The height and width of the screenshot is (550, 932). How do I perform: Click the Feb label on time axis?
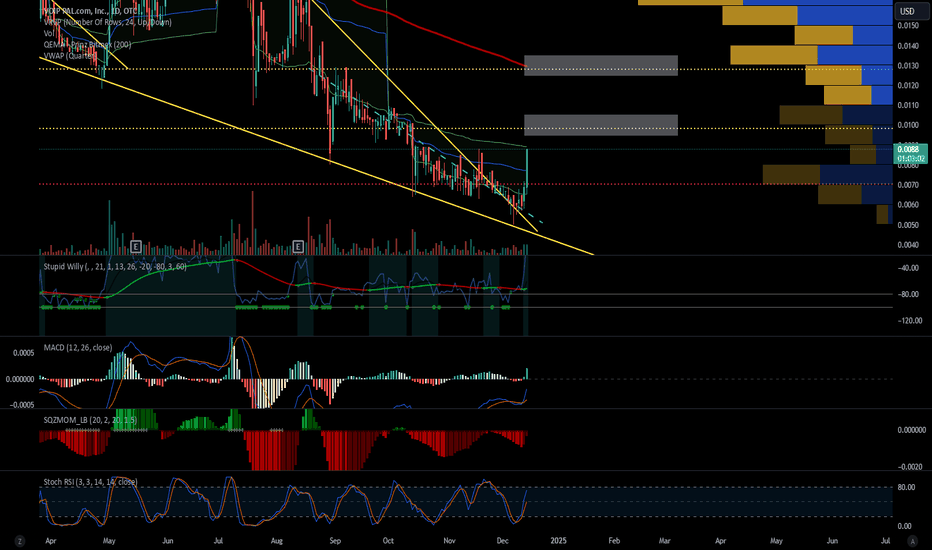coord(614,541)
